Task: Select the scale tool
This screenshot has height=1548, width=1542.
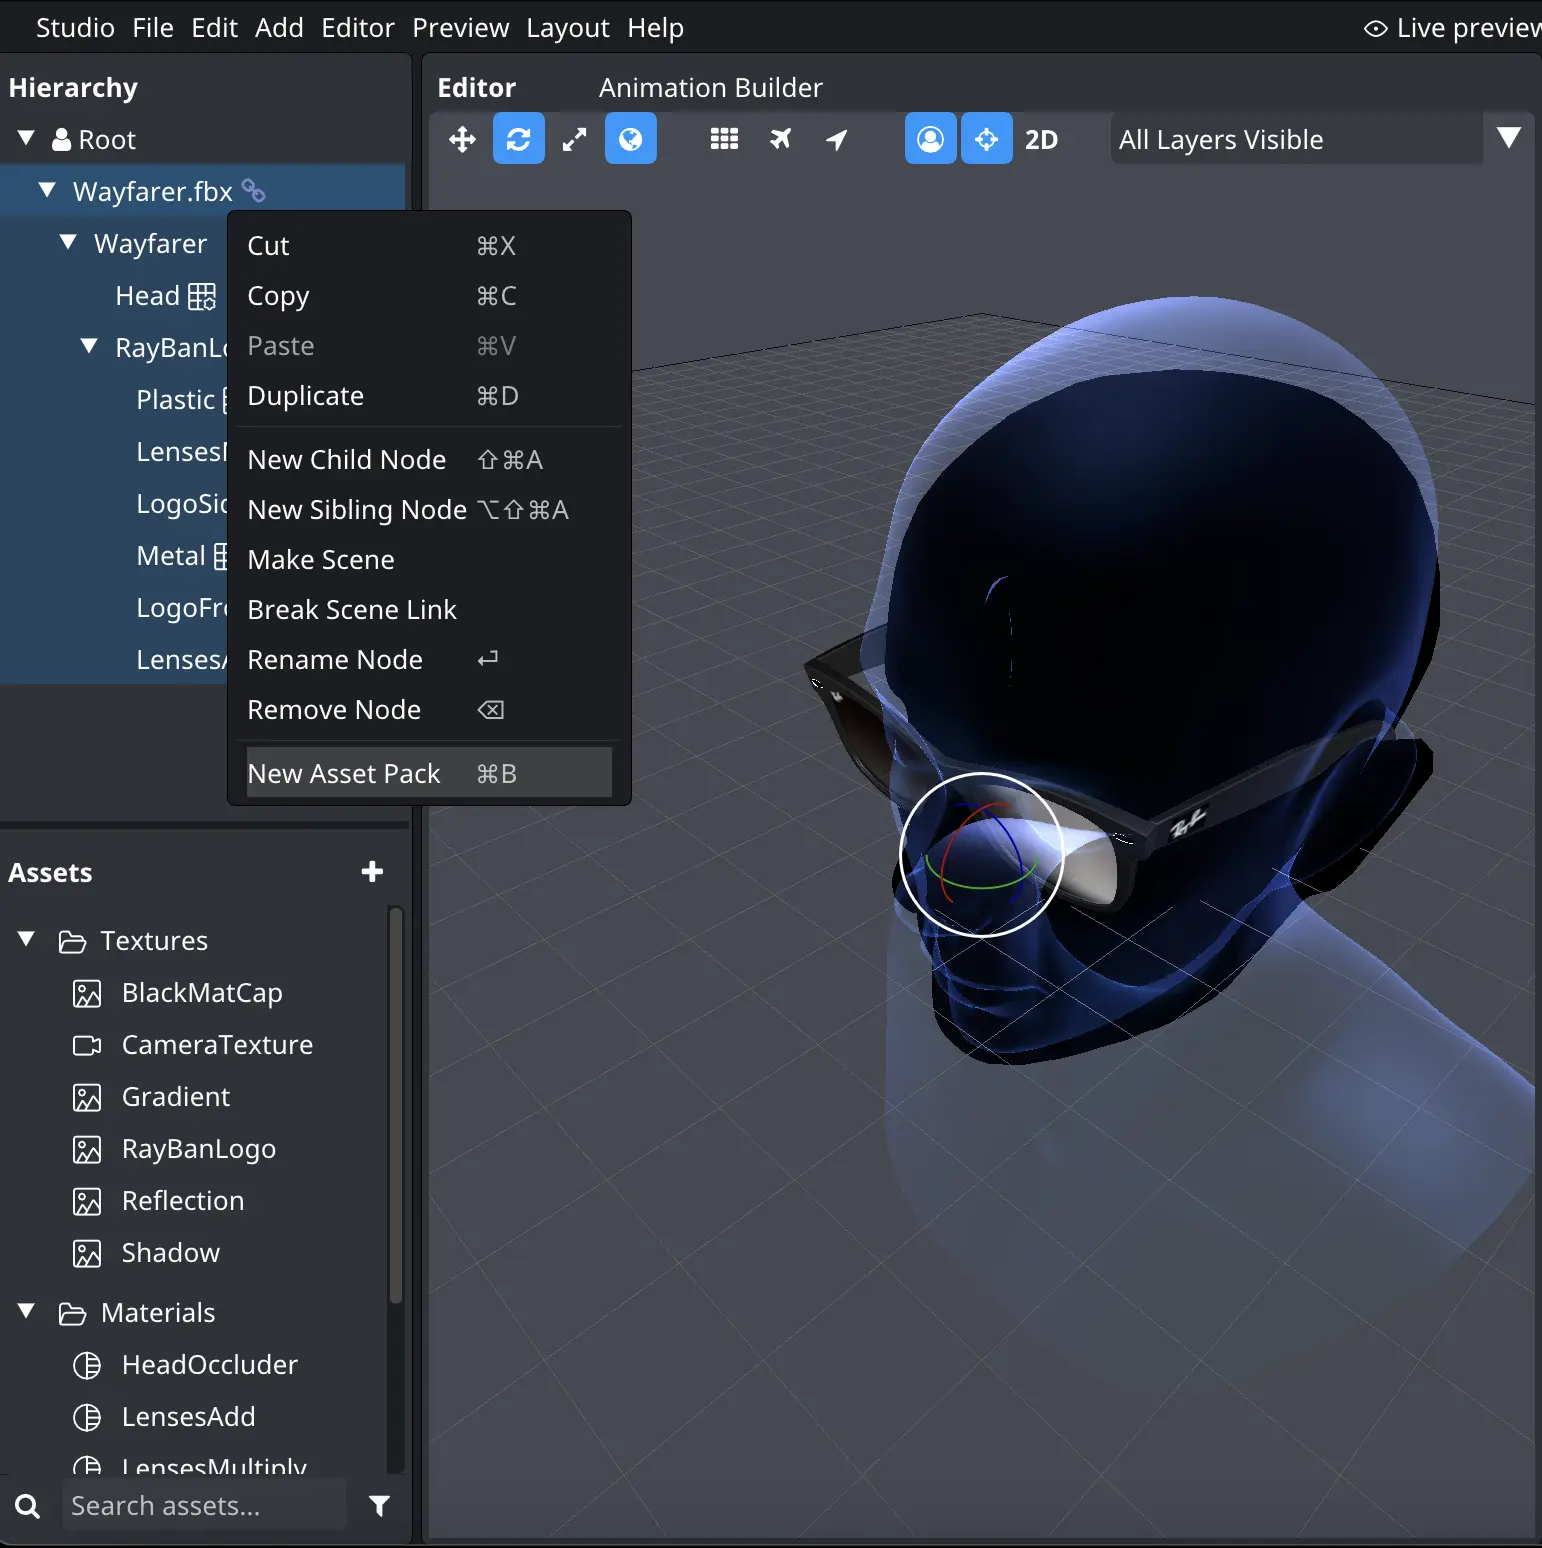Action: pyautogui.click(x=574, y=139)
